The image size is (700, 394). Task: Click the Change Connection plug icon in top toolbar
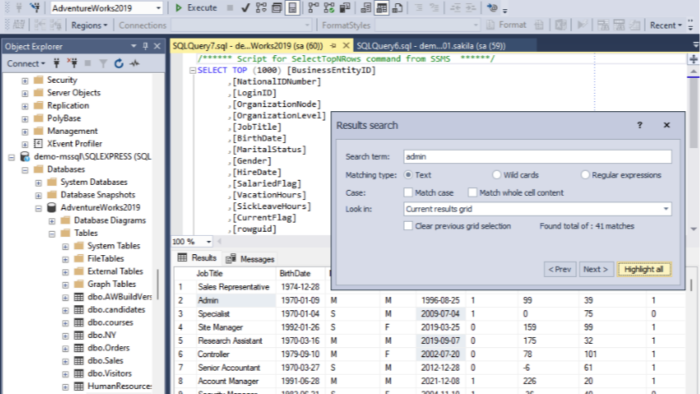[x=35, y=8]
